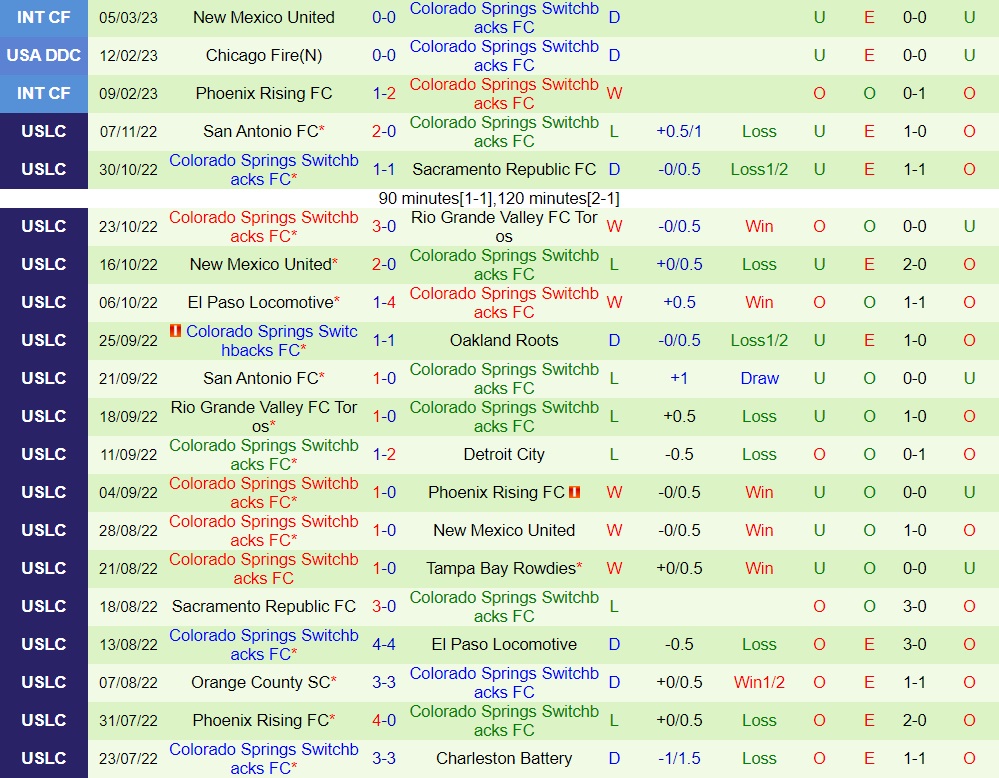Click the 3-3 score against Charleston Battery
The height and width of the screenshot is (778, 999).
click(x=384, y=758)
